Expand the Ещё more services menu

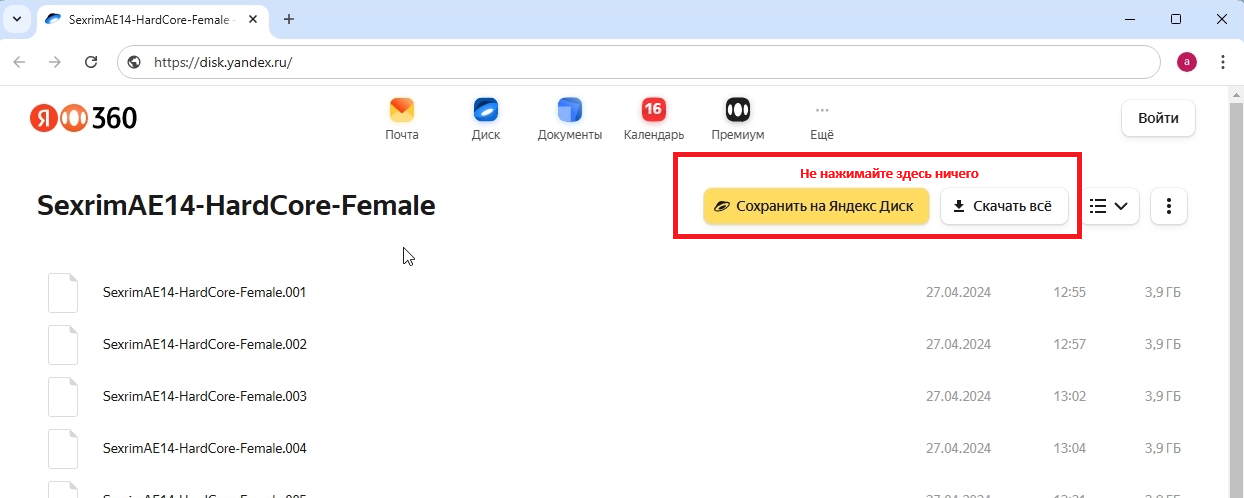click(x=822, y=119)
